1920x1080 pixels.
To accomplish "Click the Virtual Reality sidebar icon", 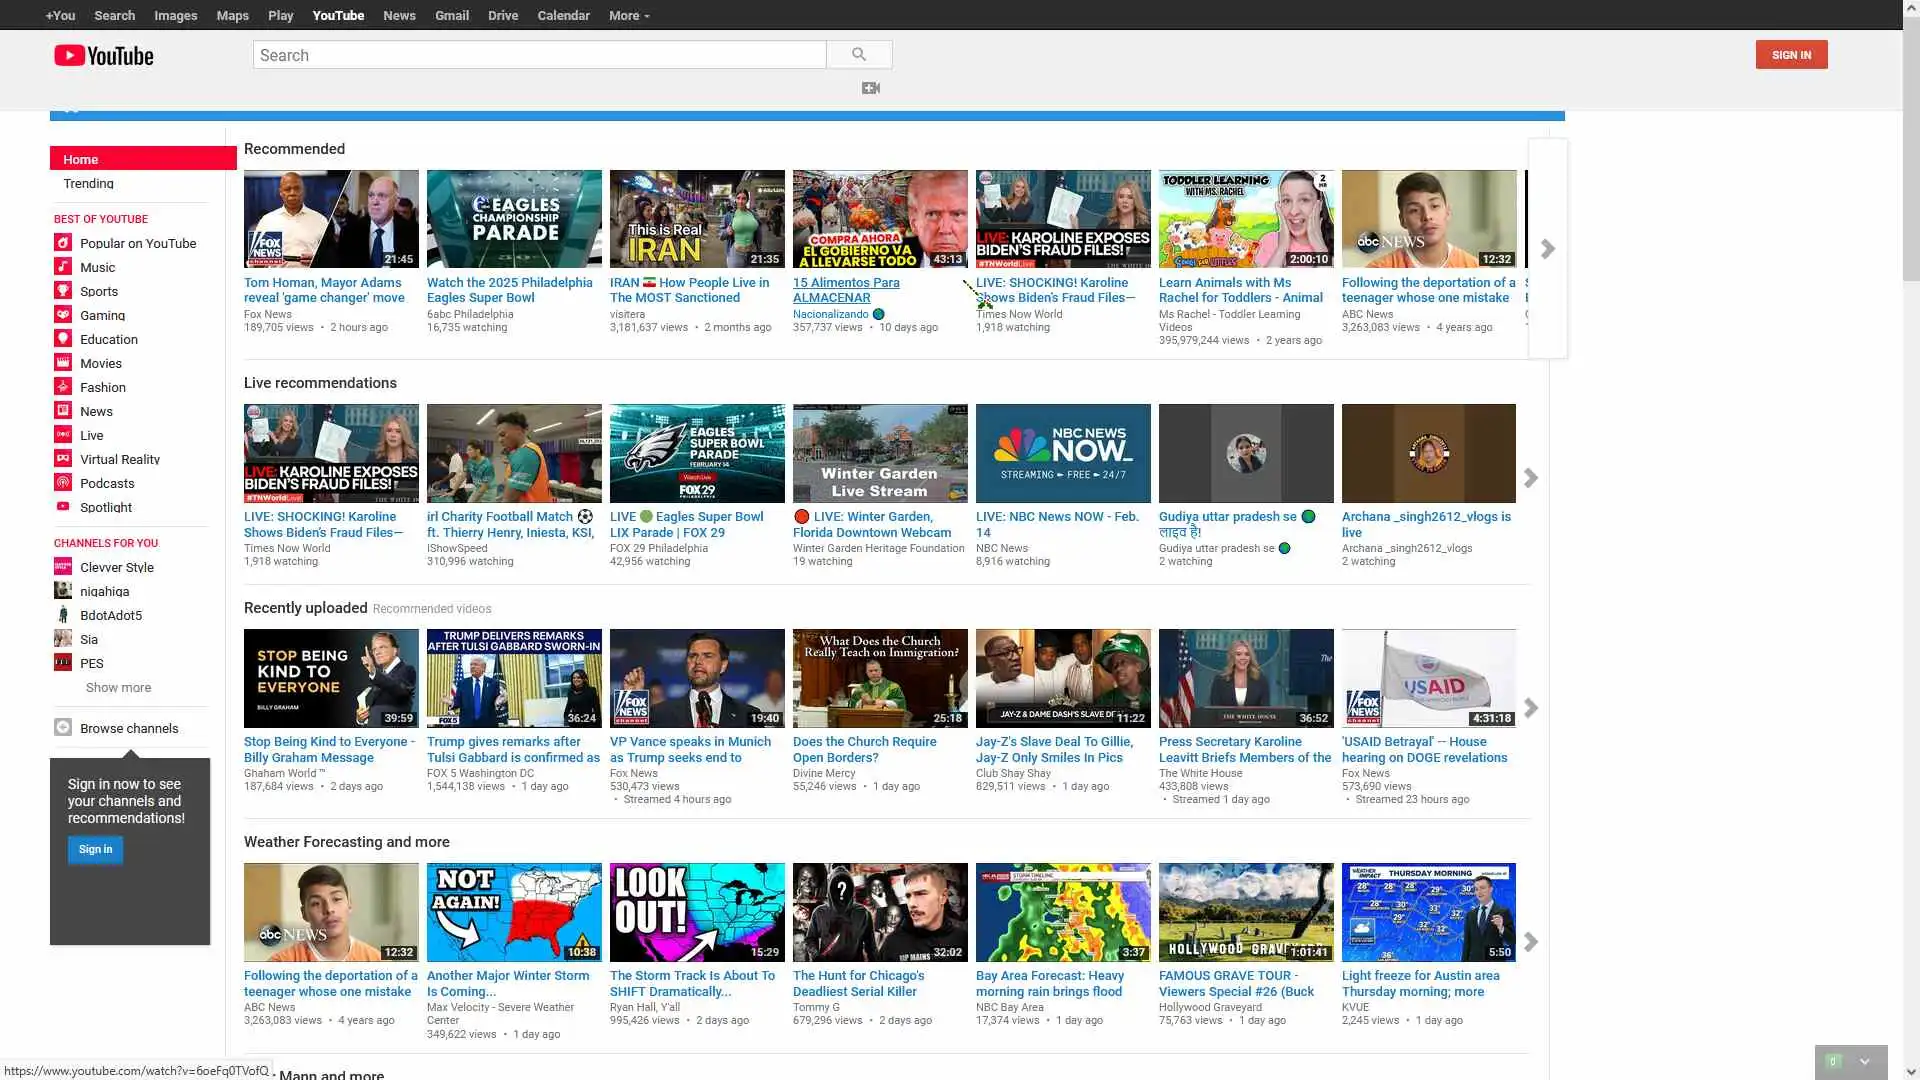I will 63,459.
